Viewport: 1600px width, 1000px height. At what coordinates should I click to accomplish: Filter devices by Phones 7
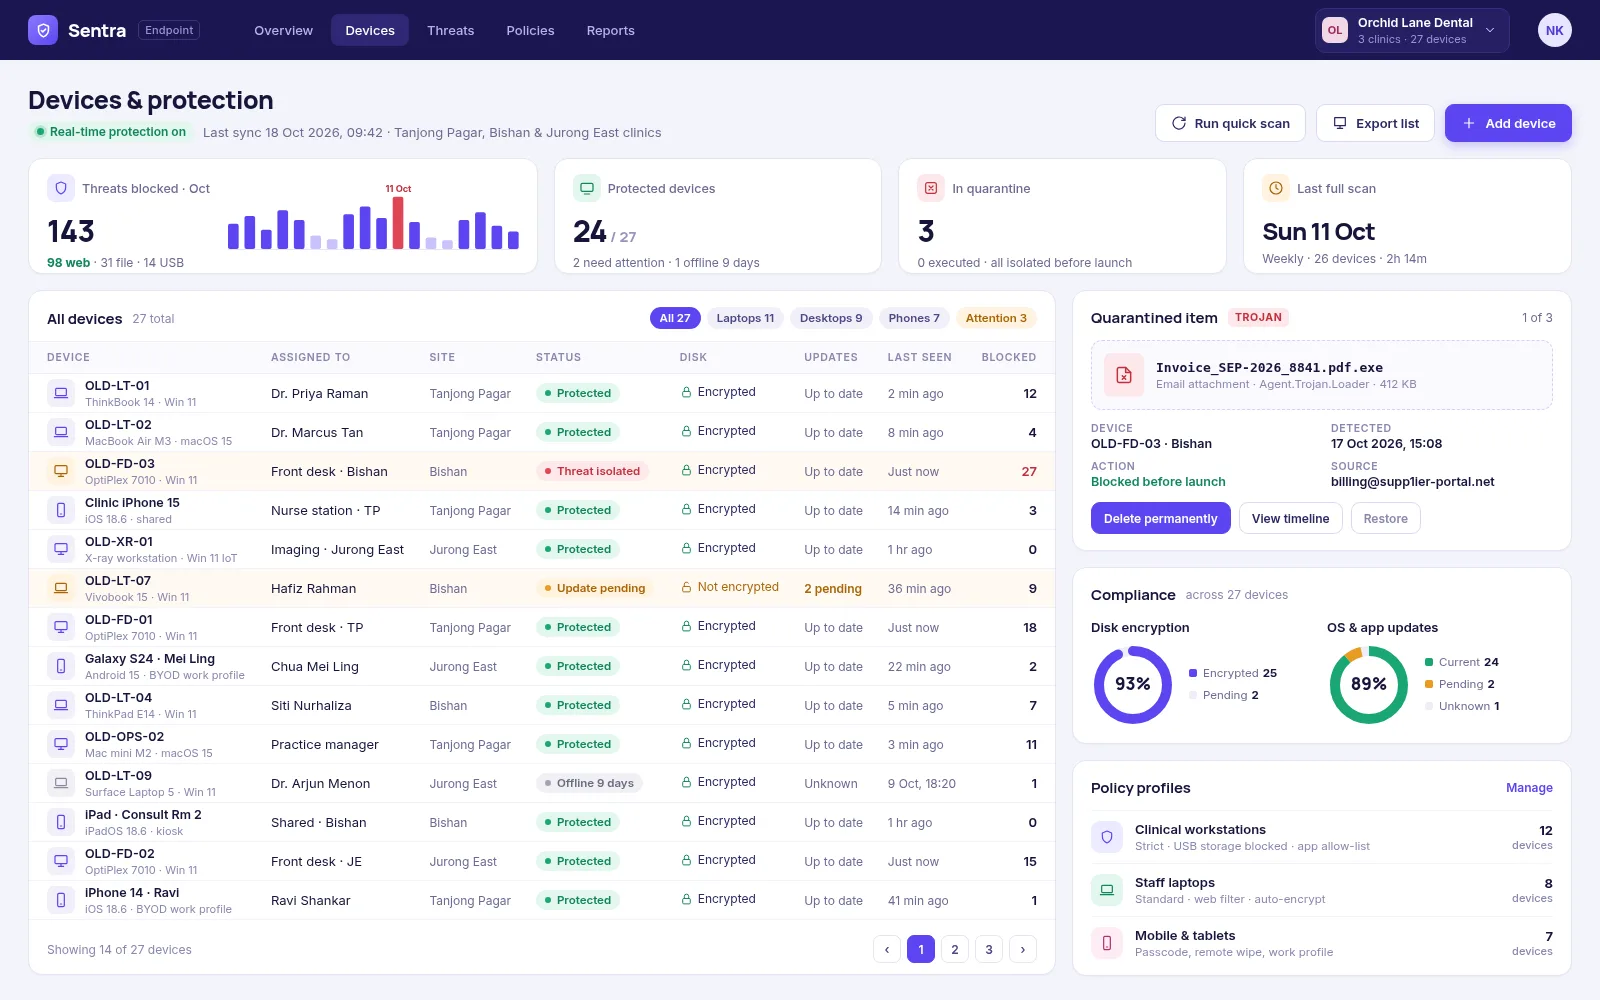[x=914, y=318]
